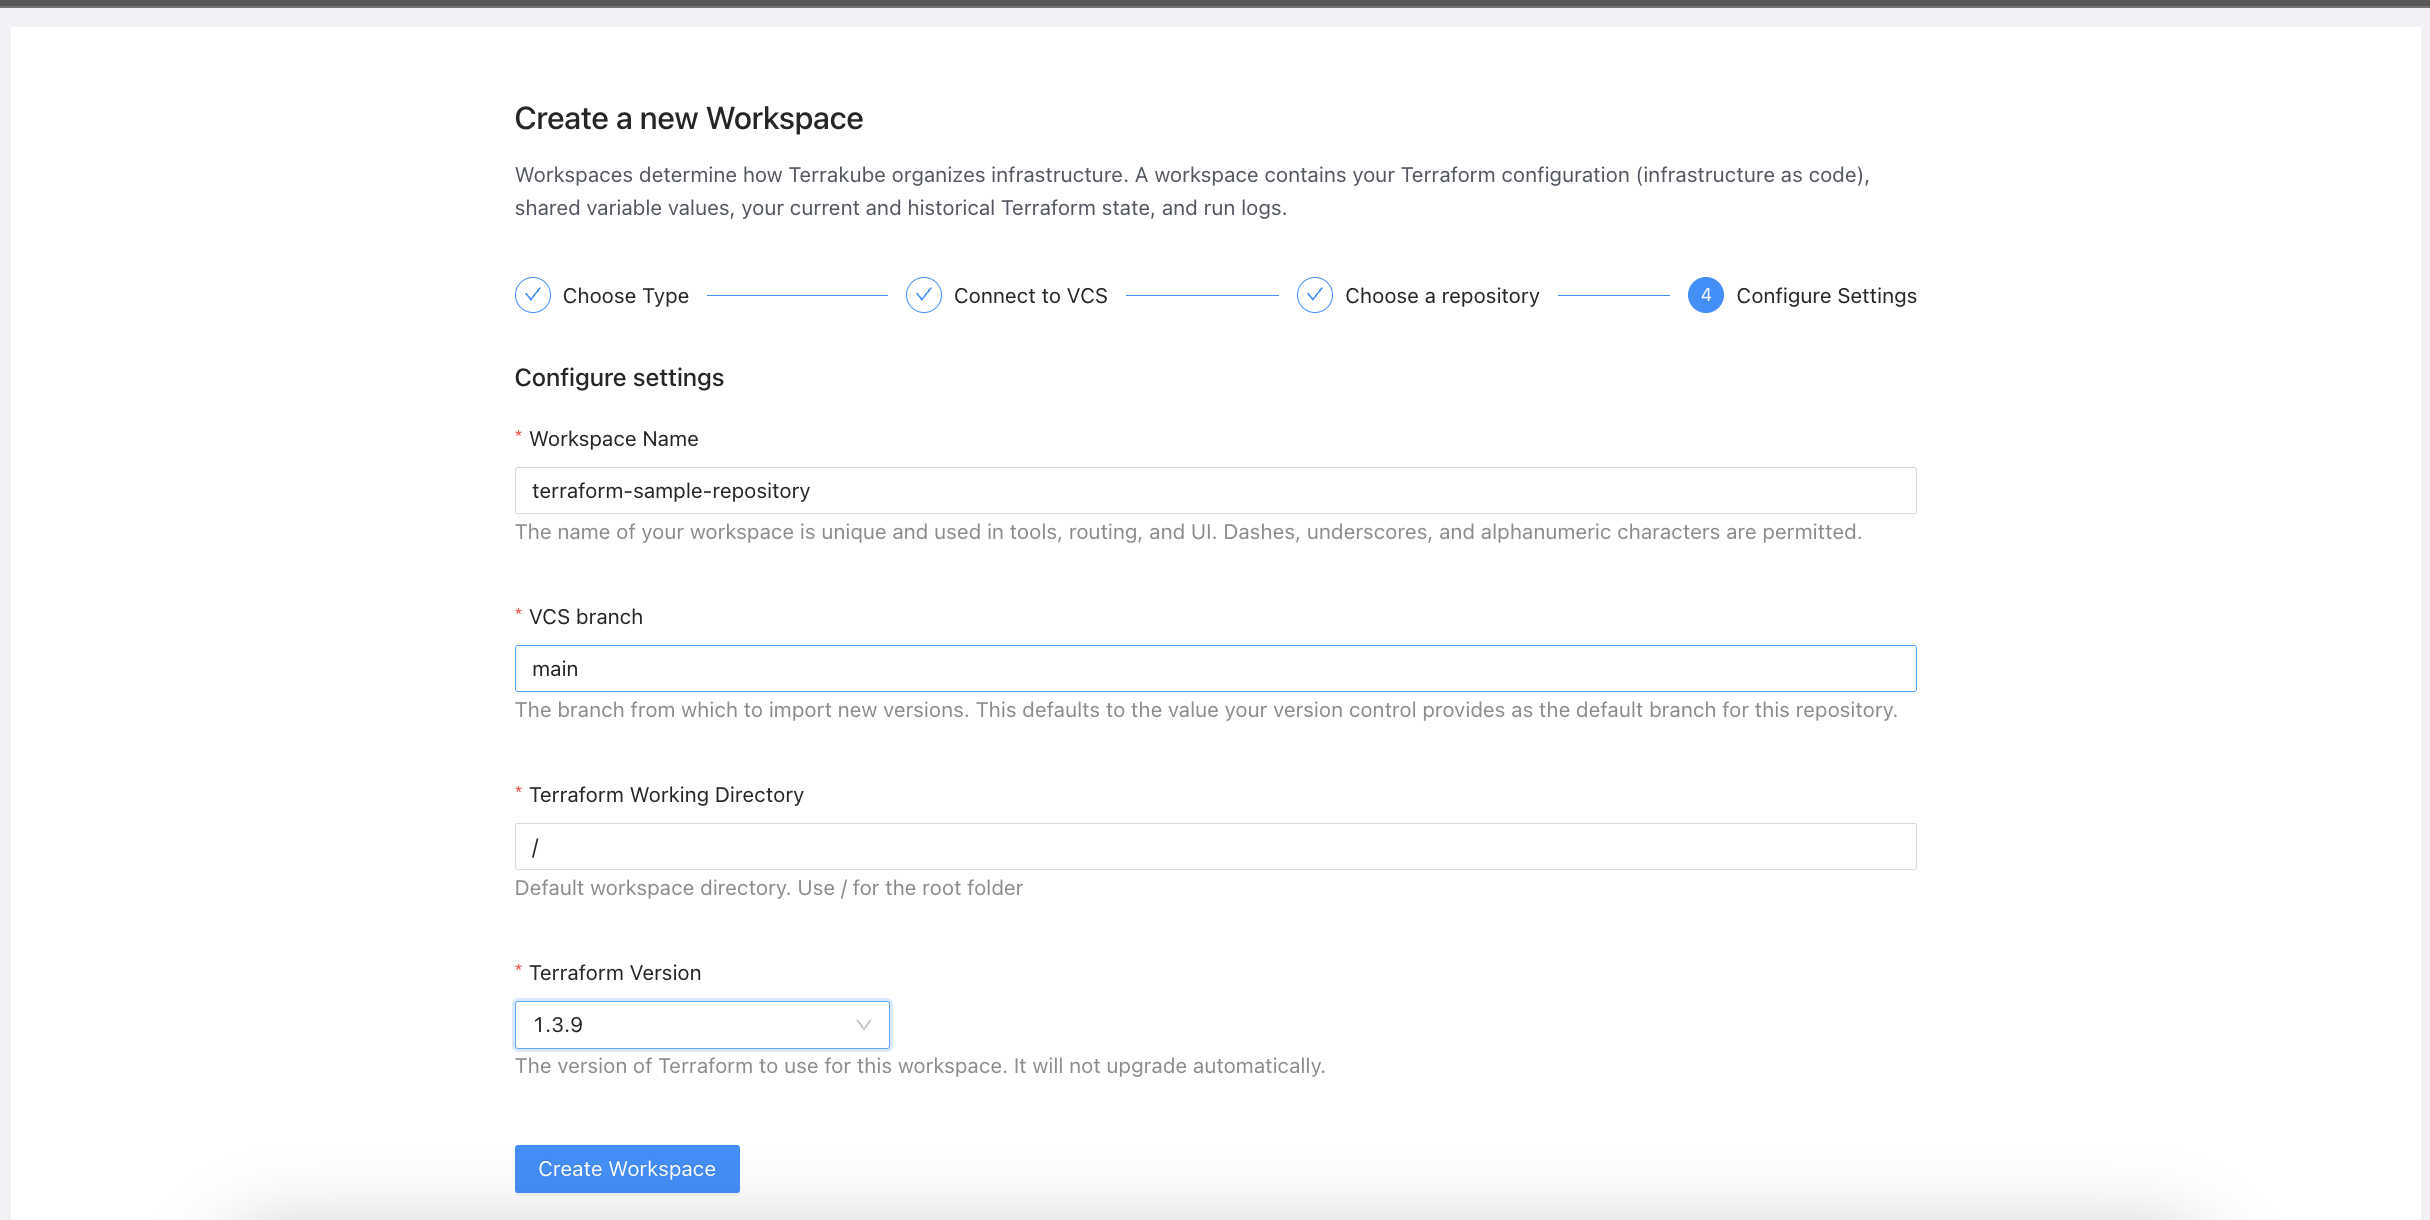Viewport: 2430px width, 1220px height.
Task: Click the Choose a repository checkmark icon
Action: tap(1314, 295)
